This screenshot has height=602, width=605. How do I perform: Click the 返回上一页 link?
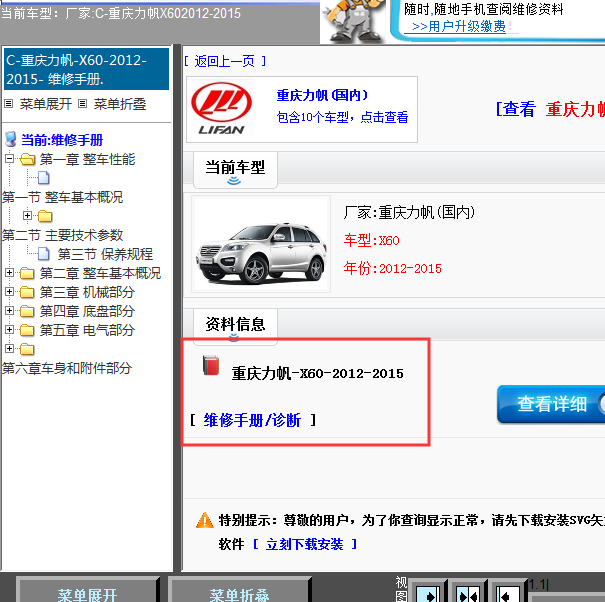(x=225, y=61)
